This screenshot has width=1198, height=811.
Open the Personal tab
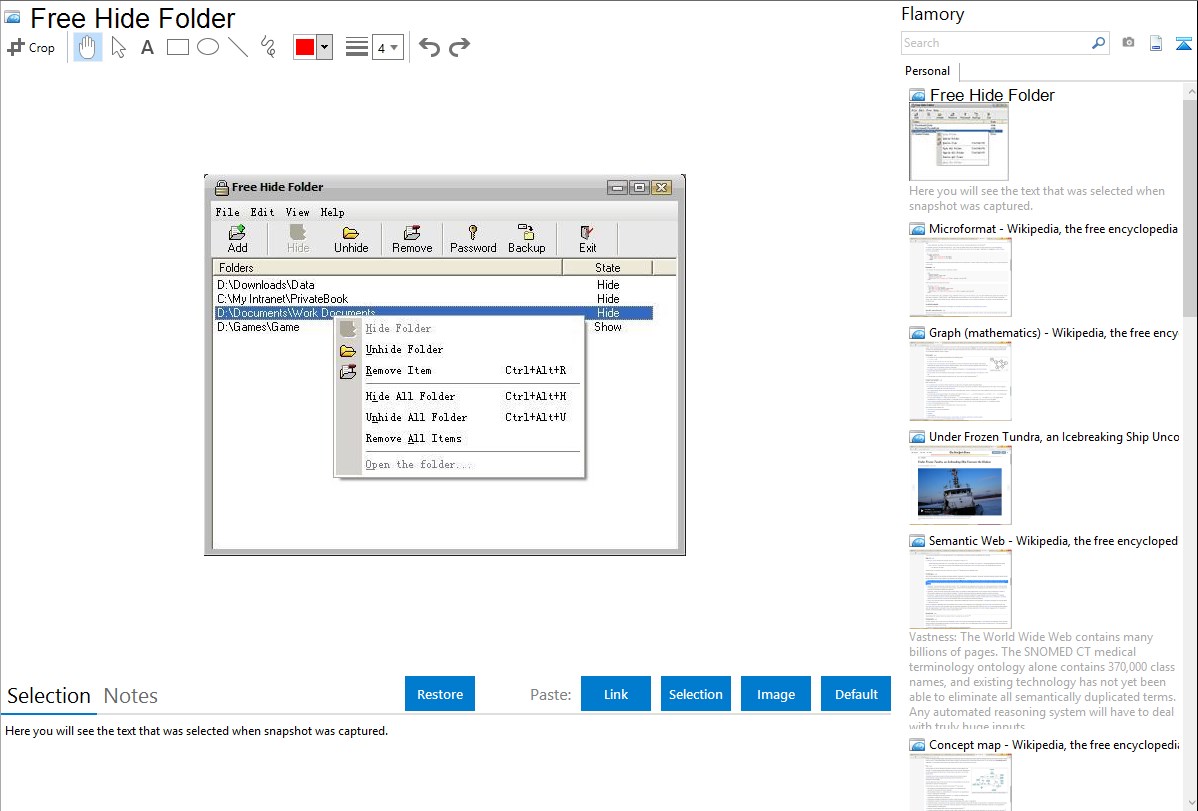[927, 71]
